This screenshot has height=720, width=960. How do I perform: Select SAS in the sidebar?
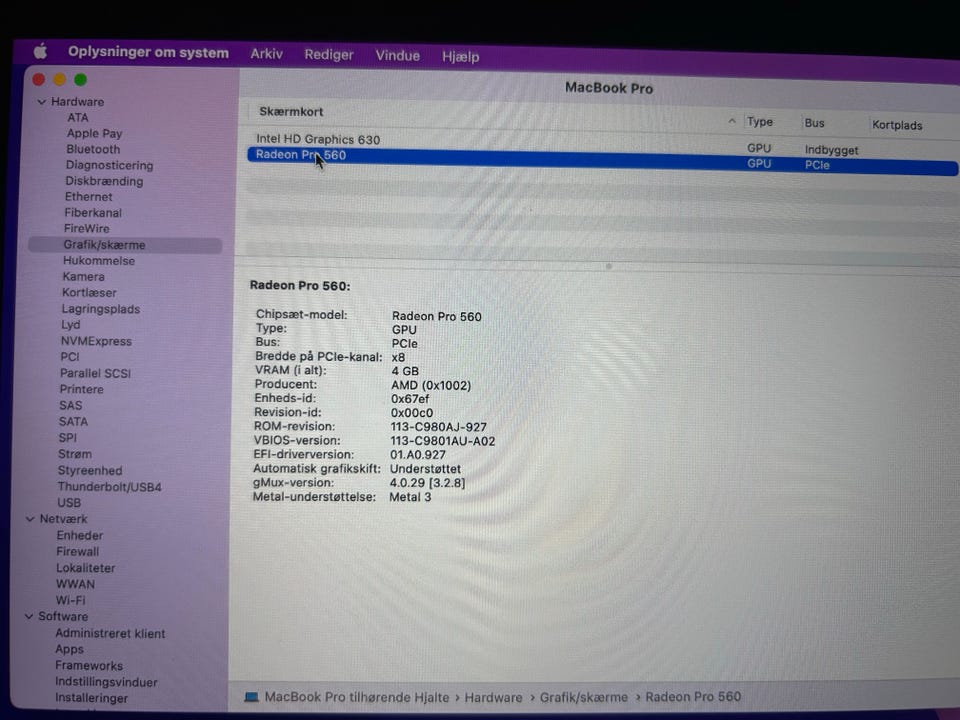(x=70, y=405)
